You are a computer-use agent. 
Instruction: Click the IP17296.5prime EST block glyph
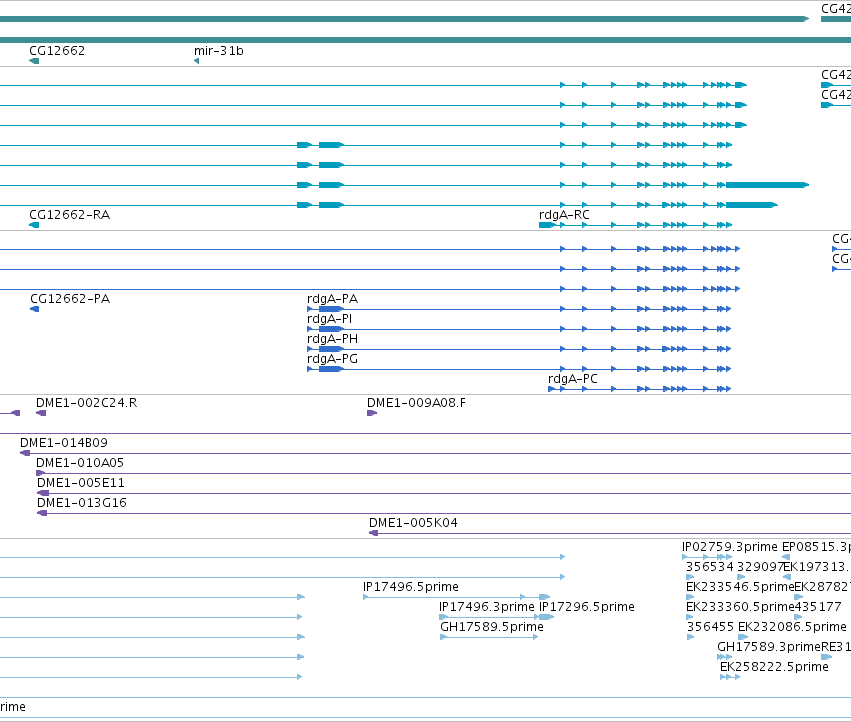[x=547, y=617]
